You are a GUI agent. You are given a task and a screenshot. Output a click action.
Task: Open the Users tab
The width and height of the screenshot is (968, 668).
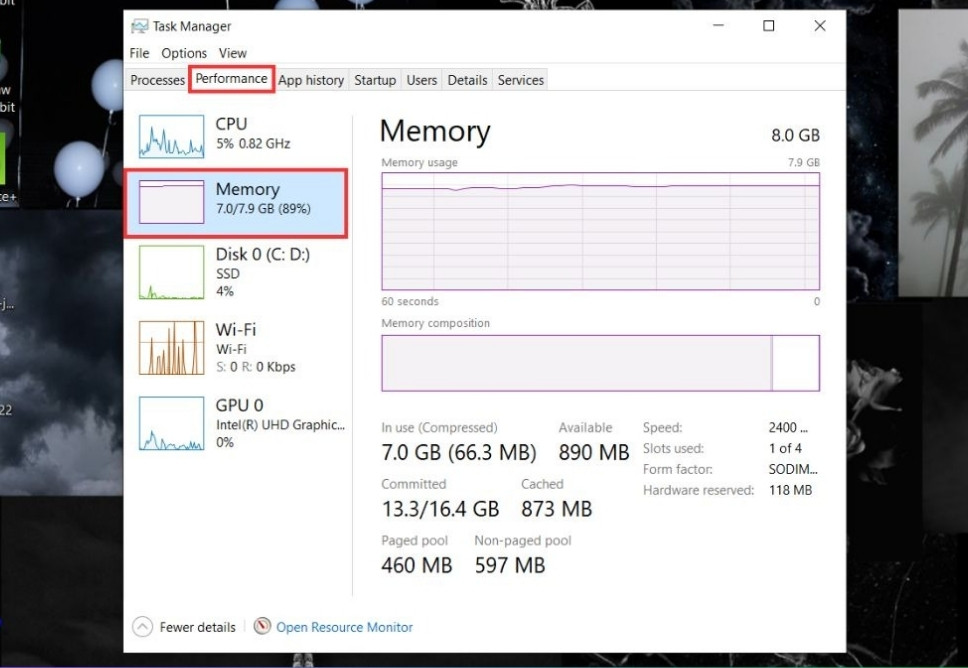click(x=421, y=80)
